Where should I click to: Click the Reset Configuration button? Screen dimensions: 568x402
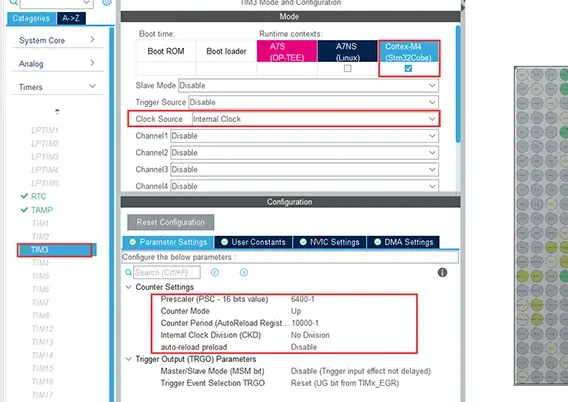pyautogui.click(x=171, y=222)
